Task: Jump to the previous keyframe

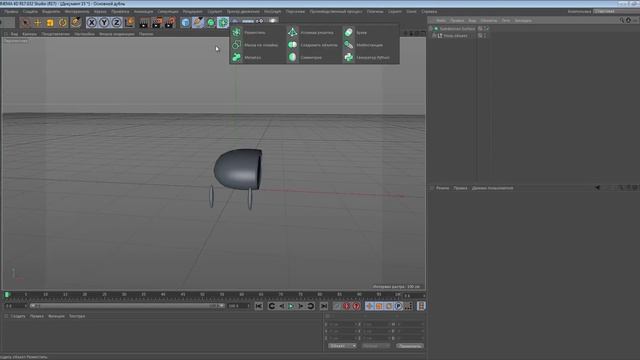Action: point(272,306)
